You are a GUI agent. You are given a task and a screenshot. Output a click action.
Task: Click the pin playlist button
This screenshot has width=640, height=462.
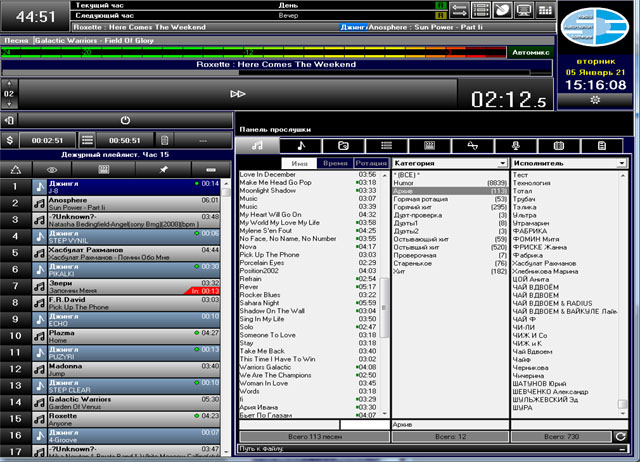pyautogui.click(x=163, y=169)
